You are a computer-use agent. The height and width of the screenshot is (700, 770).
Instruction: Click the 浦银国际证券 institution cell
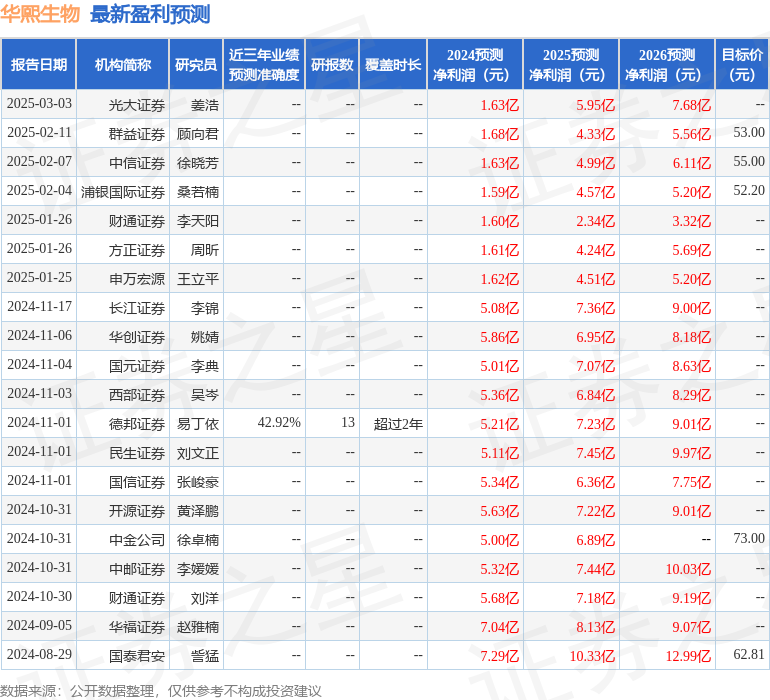(x=123, y=192)
